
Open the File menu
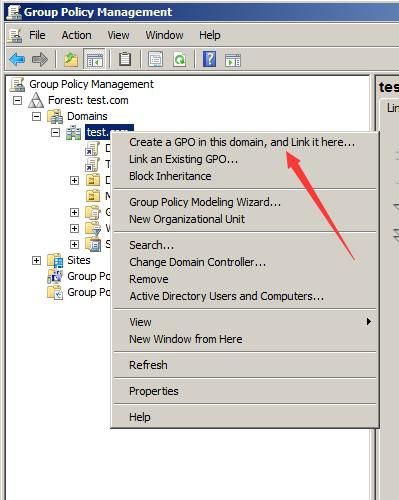[37, 35]
